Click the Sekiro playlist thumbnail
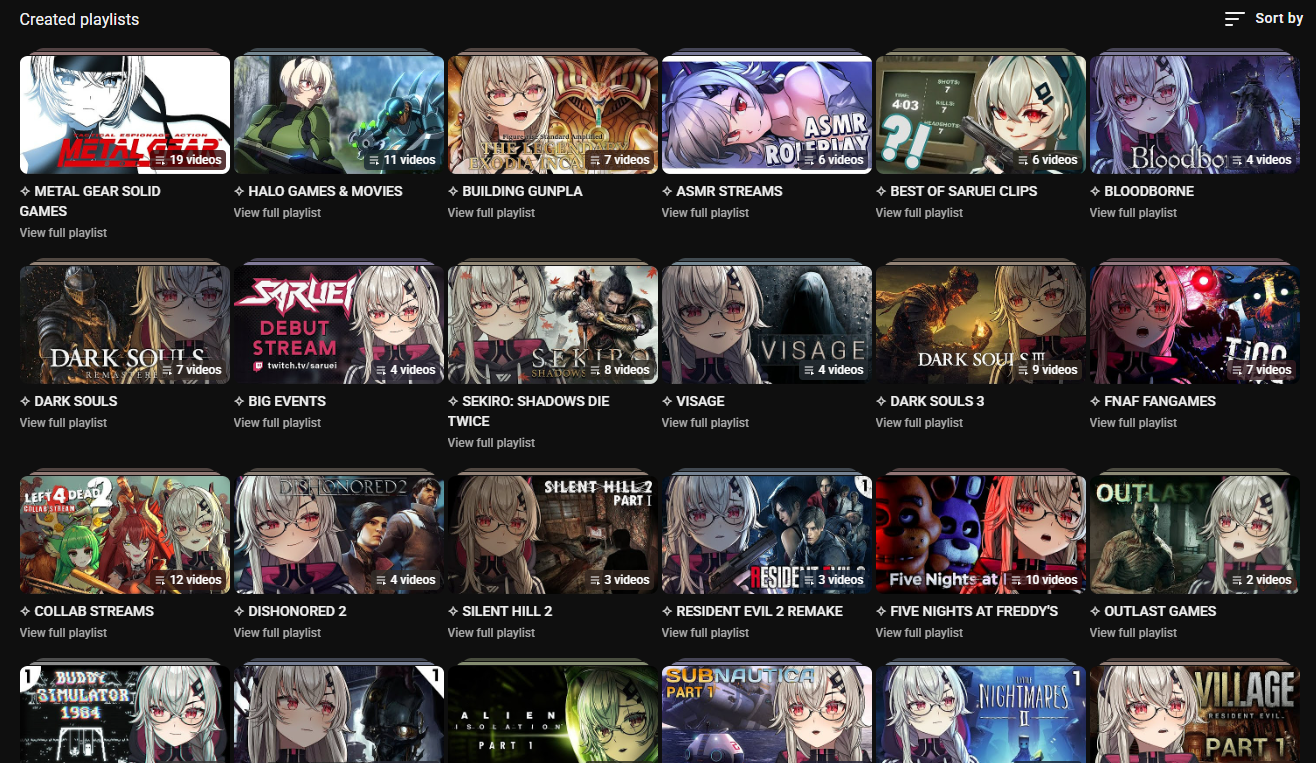This screenshot has height=763, width=1316. (553, 325)
